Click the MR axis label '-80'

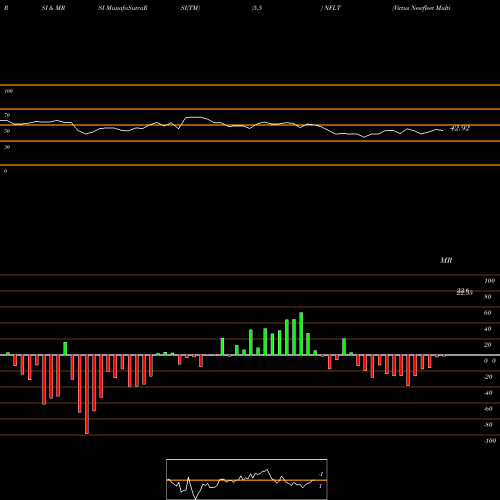pos(488,425)
